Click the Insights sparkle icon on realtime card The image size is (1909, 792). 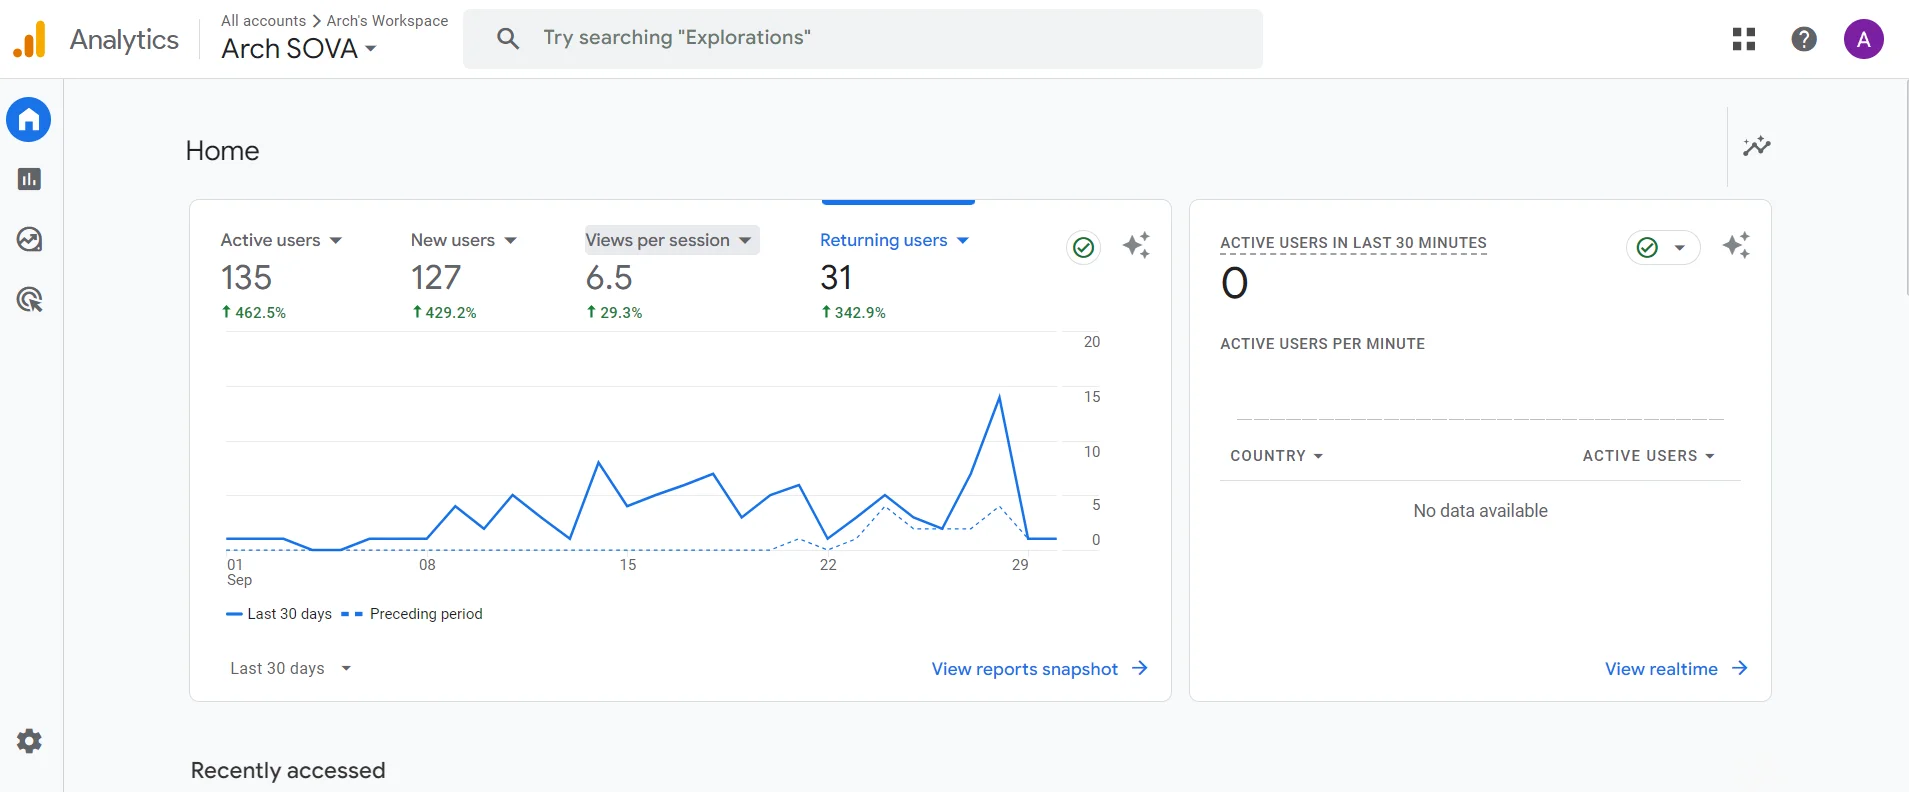click(x=1736, y=245)
